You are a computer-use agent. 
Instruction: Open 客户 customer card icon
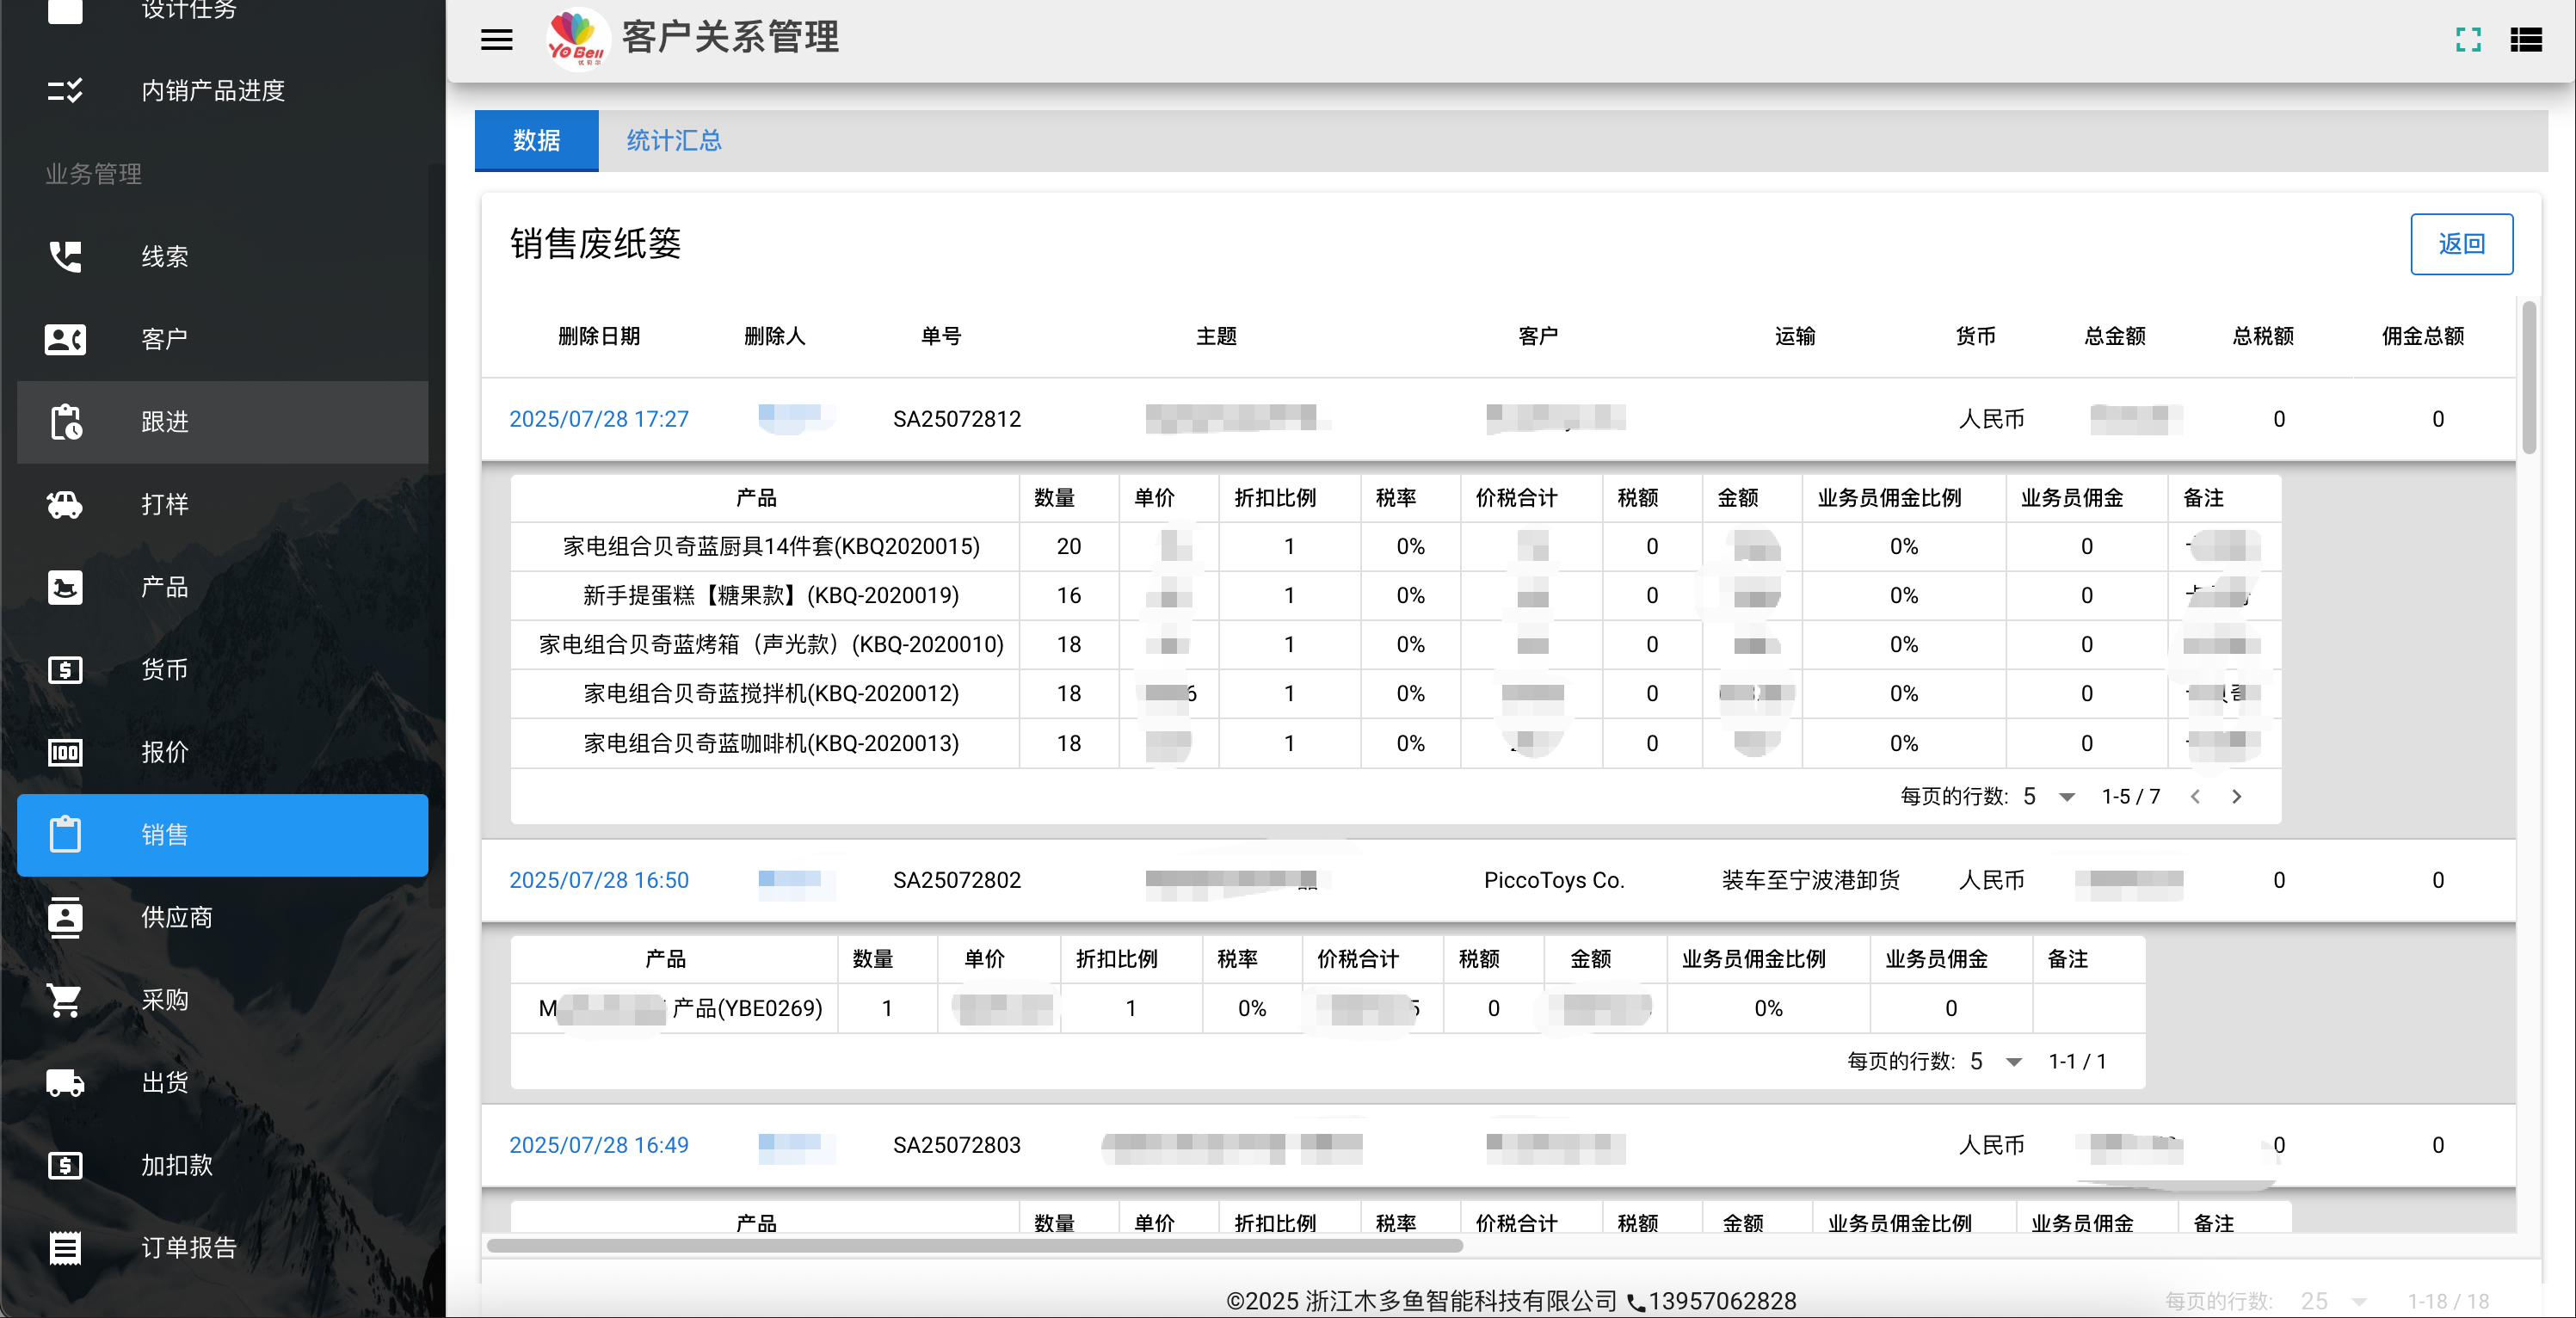[66, 339]
